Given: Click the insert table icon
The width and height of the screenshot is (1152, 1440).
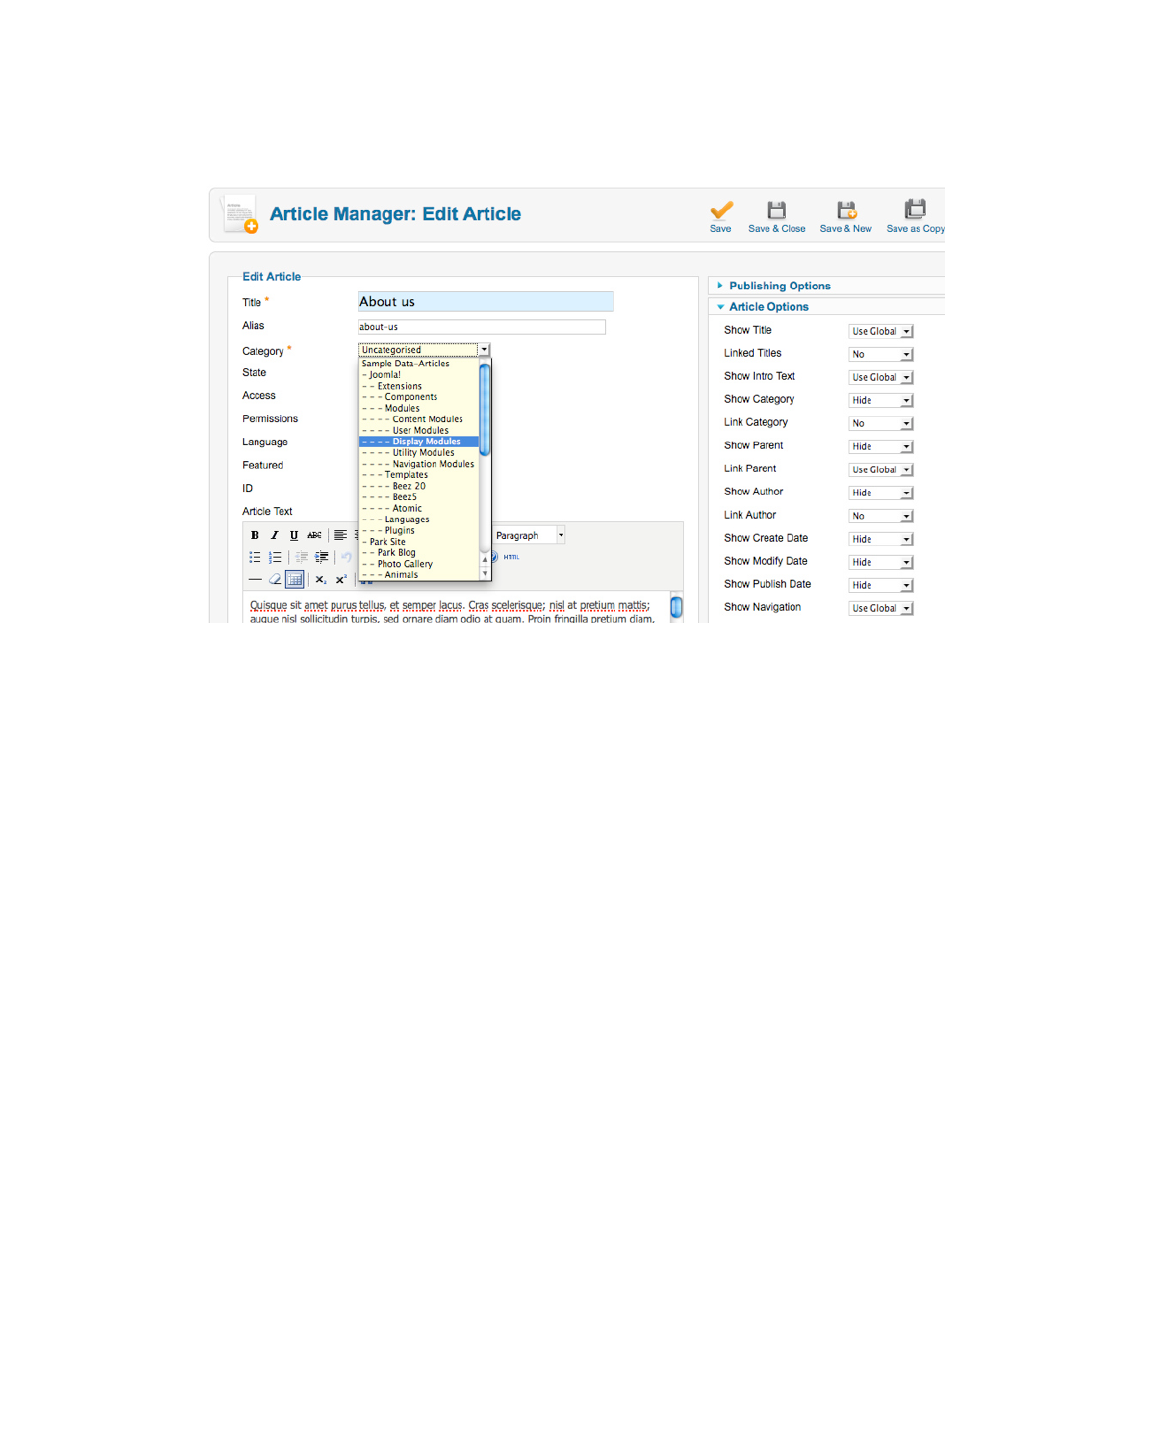Looking at the screenshot, I should 294,580.
